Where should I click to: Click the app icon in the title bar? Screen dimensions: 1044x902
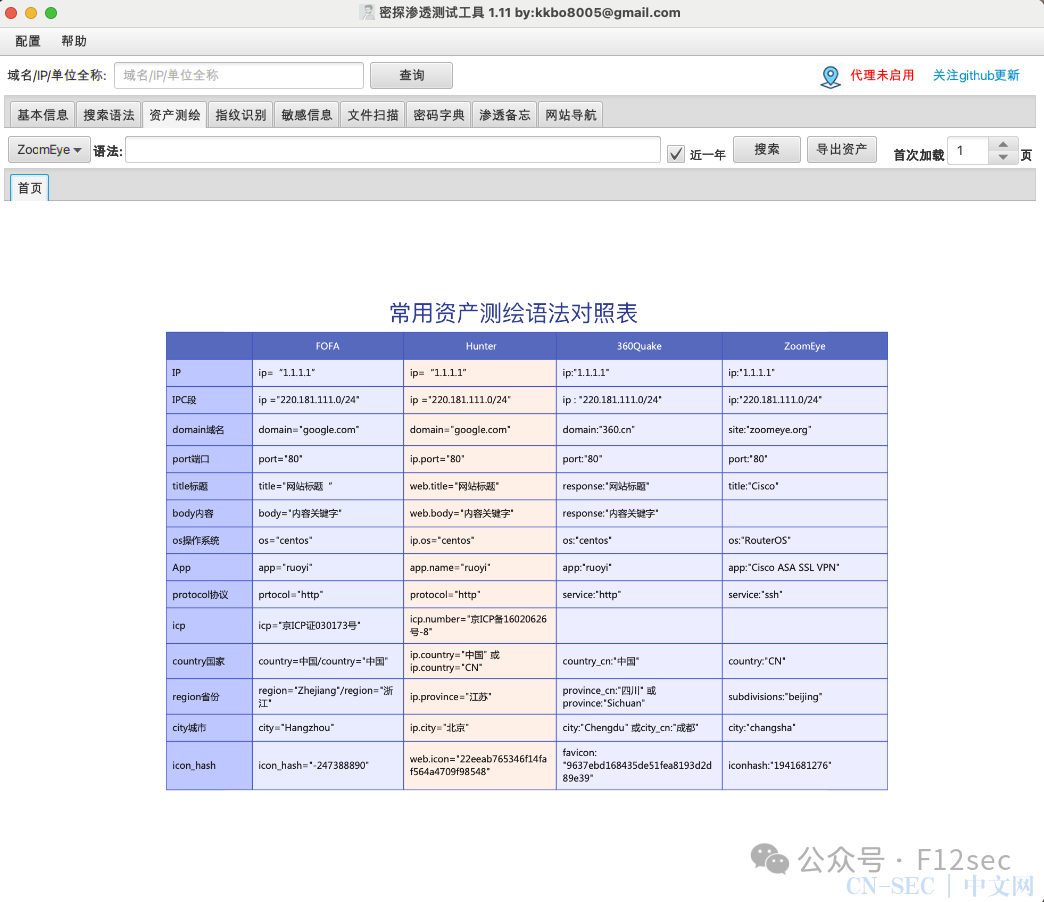click(367, 12)
